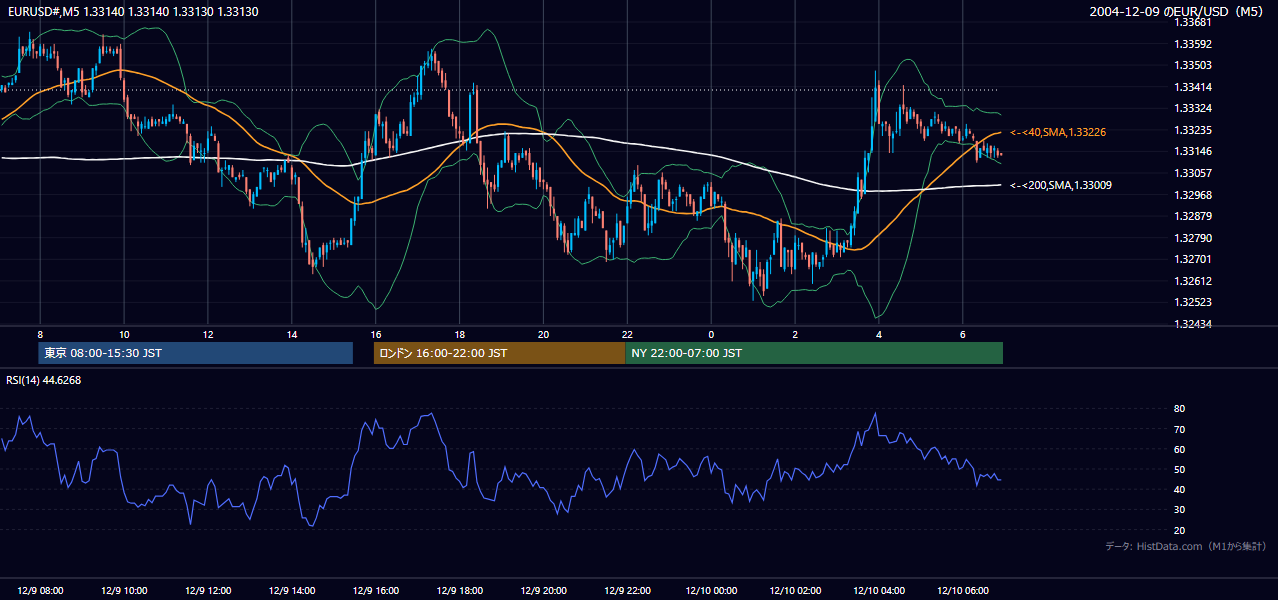Click price axis value 1.33592
This screenshot has height=600, width=1278.
(x=1193, y=44)
